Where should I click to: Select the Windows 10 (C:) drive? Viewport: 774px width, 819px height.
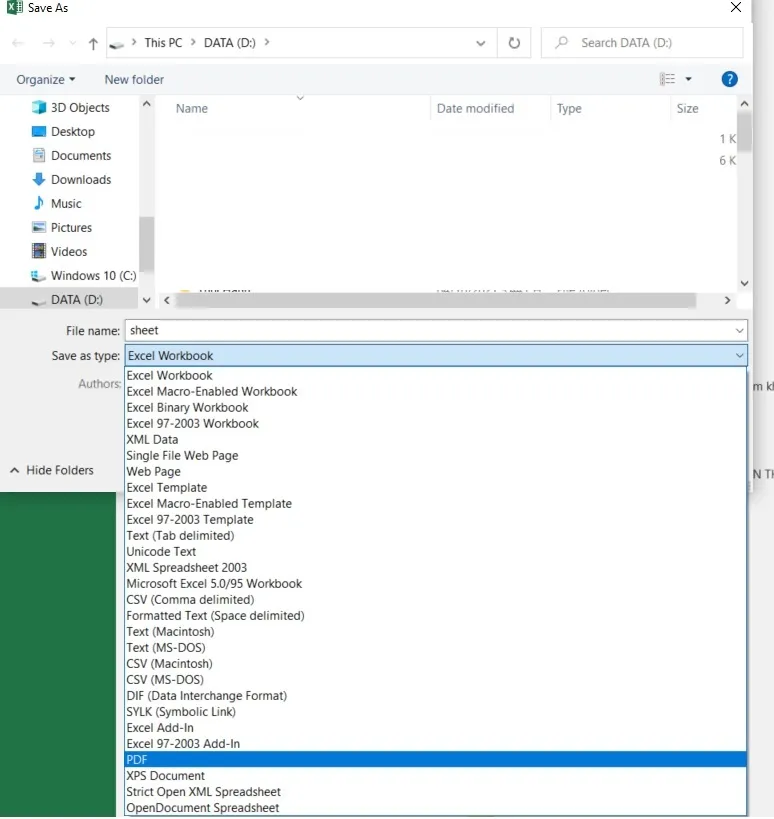point(92,276)
